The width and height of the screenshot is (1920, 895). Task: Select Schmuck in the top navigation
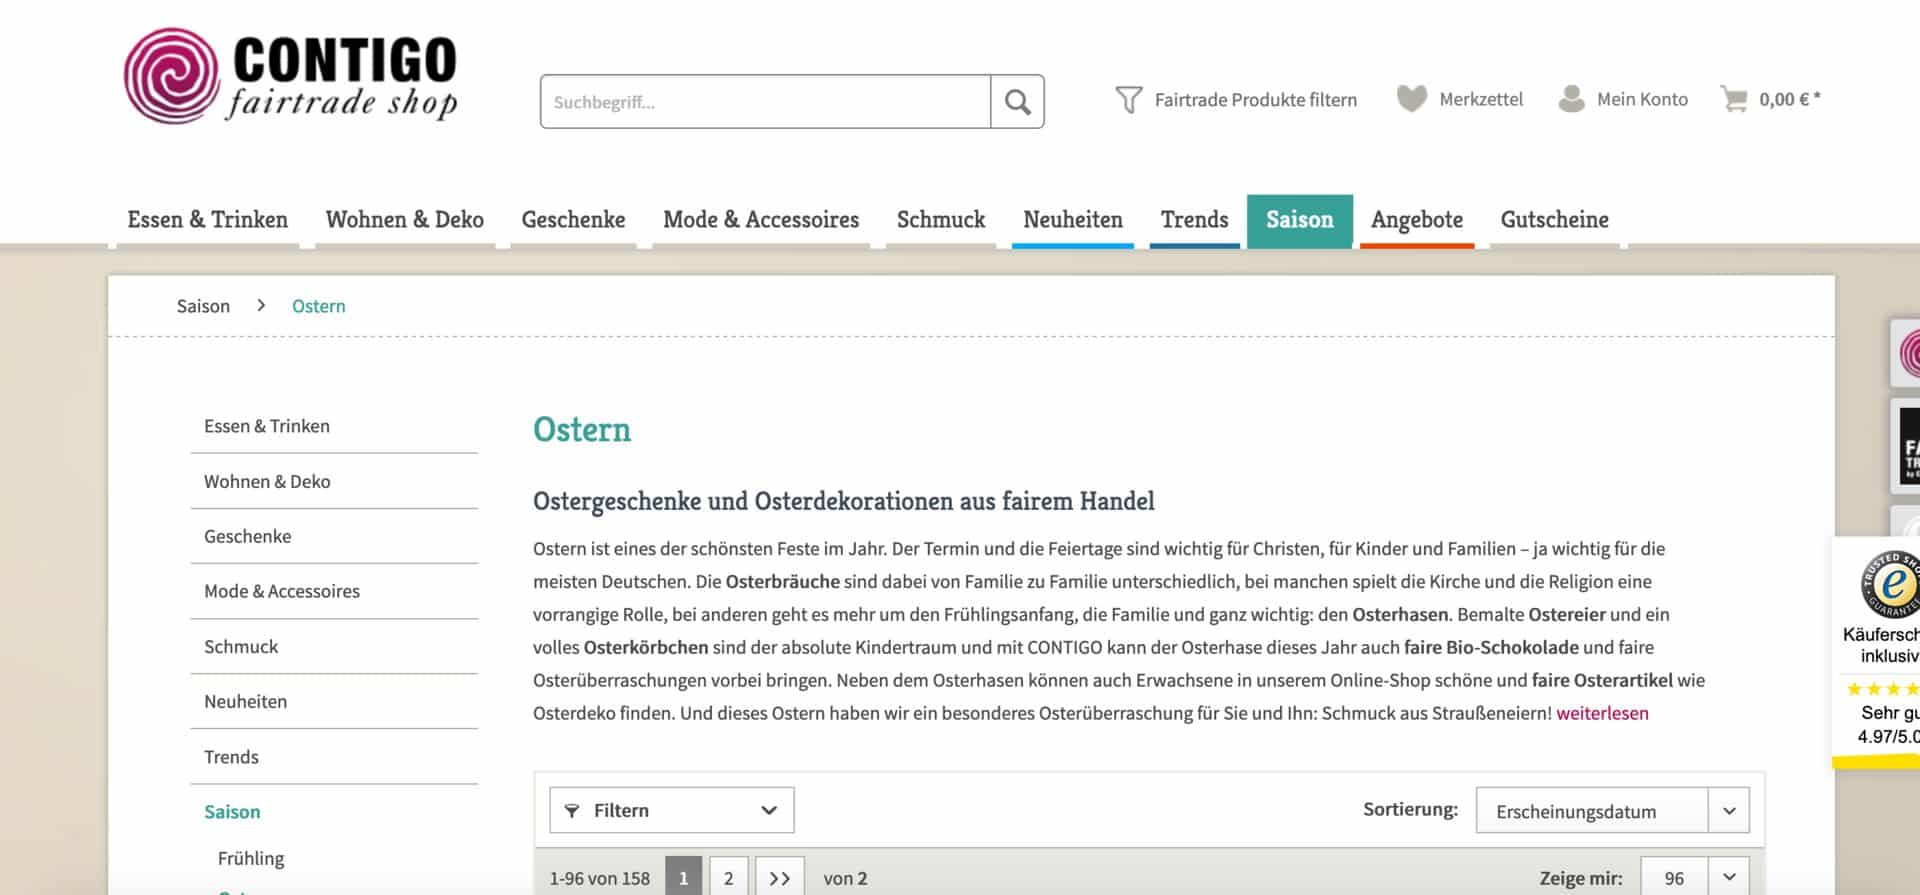click(940, 219)
